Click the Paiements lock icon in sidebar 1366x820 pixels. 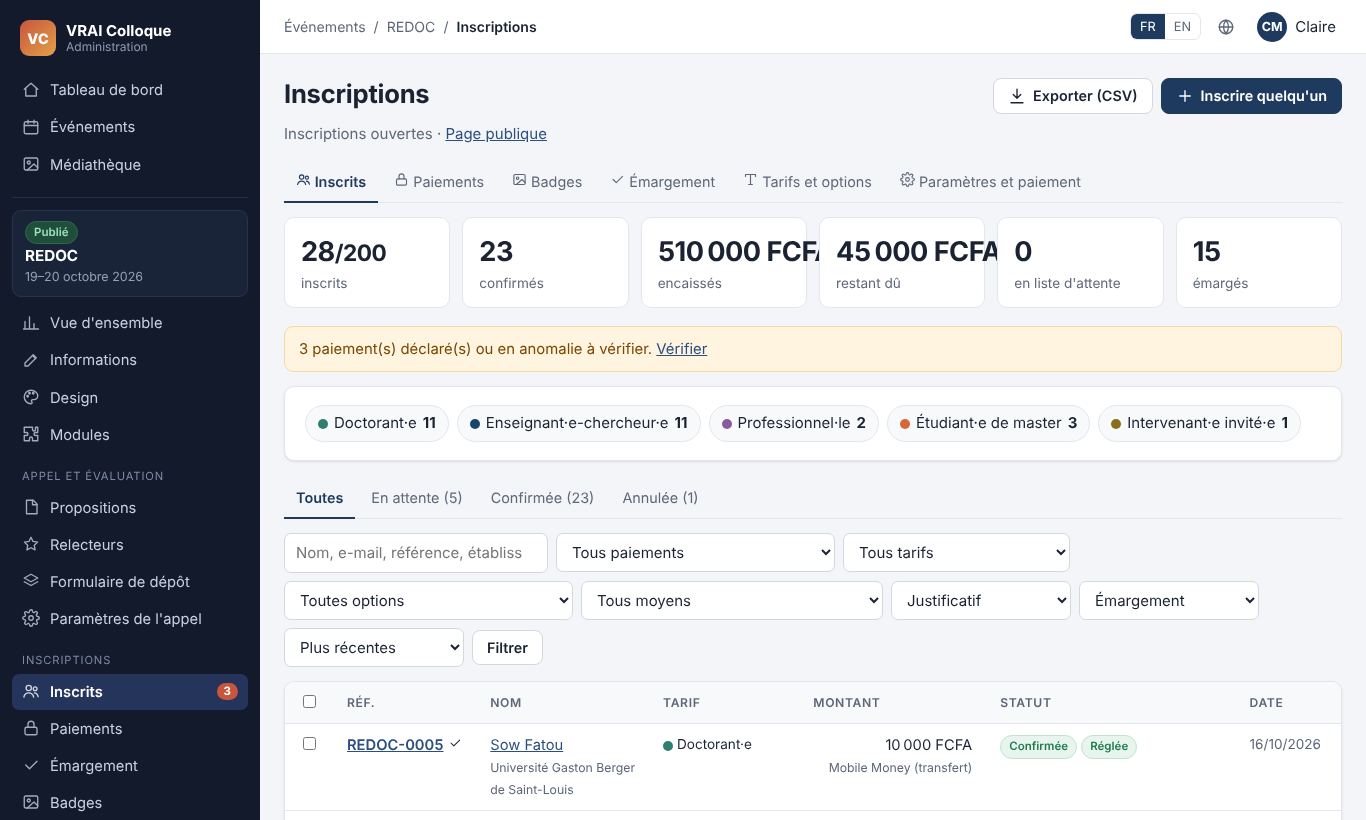pos(31,728)
